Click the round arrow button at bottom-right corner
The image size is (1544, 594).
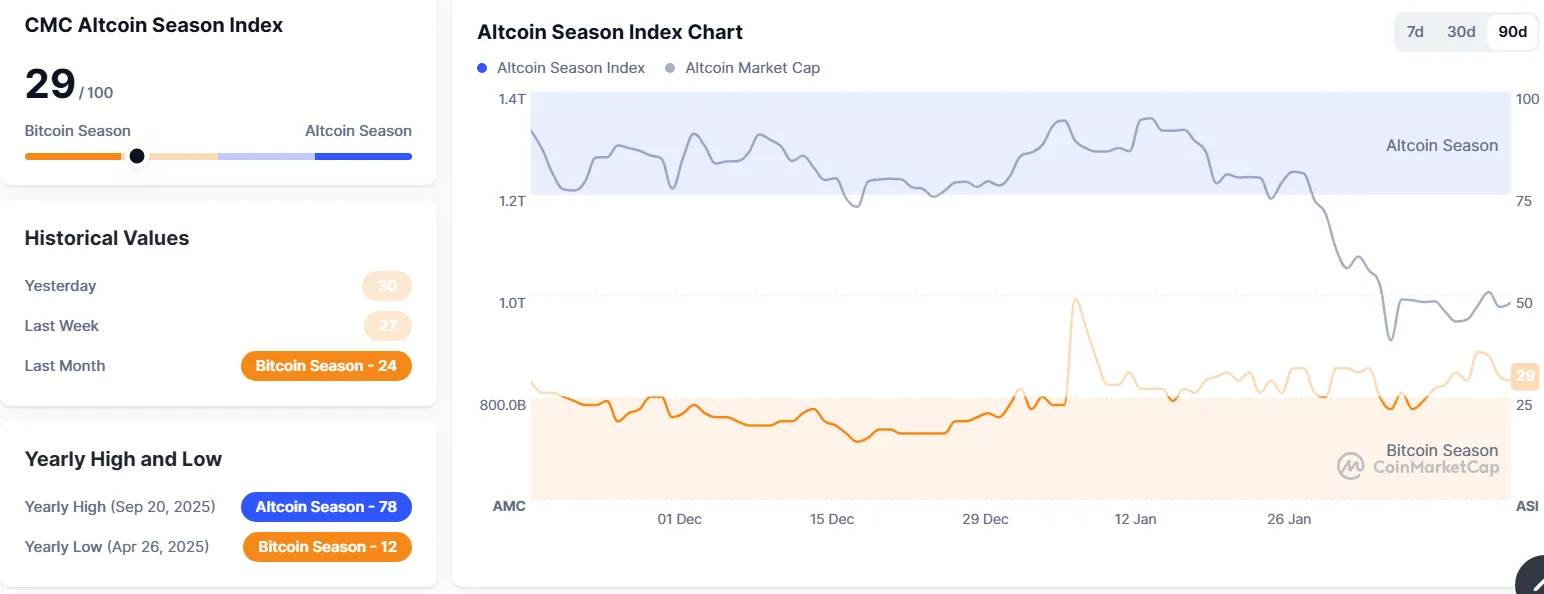point(1532,579)
